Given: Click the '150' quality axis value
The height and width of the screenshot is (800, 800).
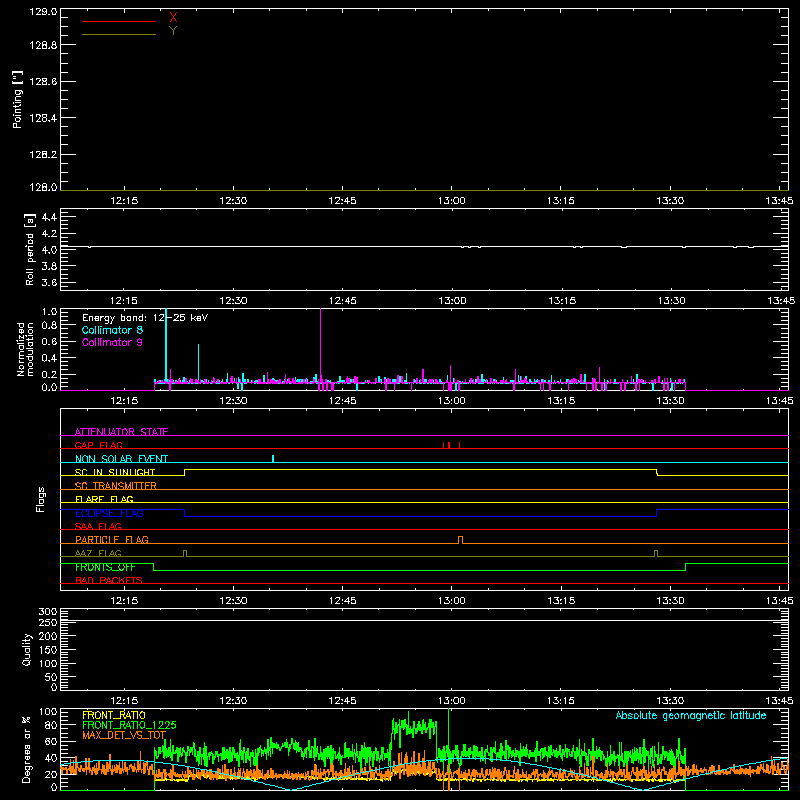Looking at the screenshot, I should pos(48,650).
